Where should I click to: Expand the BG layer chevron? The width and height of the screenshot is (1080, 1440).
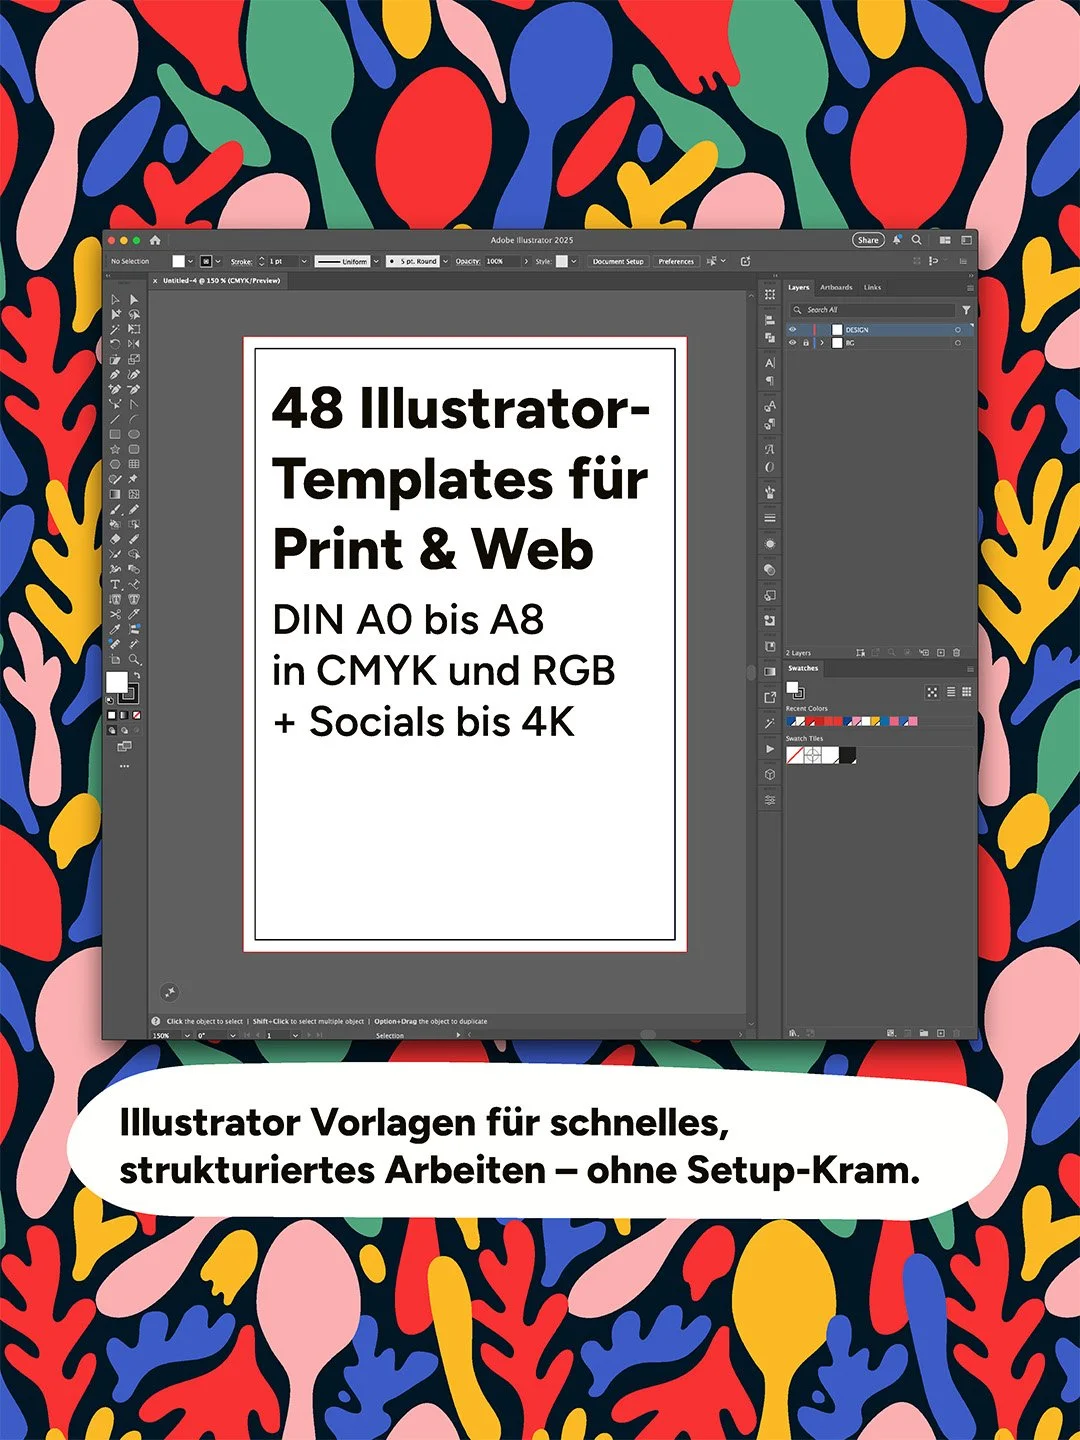coord(822,343)
